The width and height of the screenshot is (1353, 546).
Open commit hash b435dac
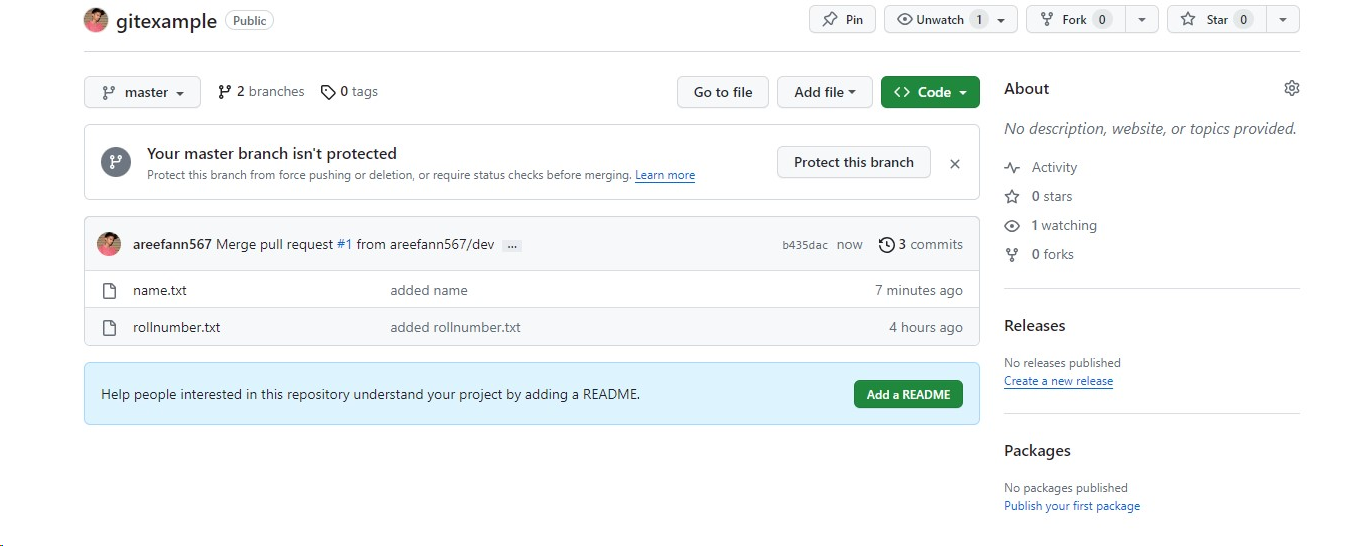805,245
